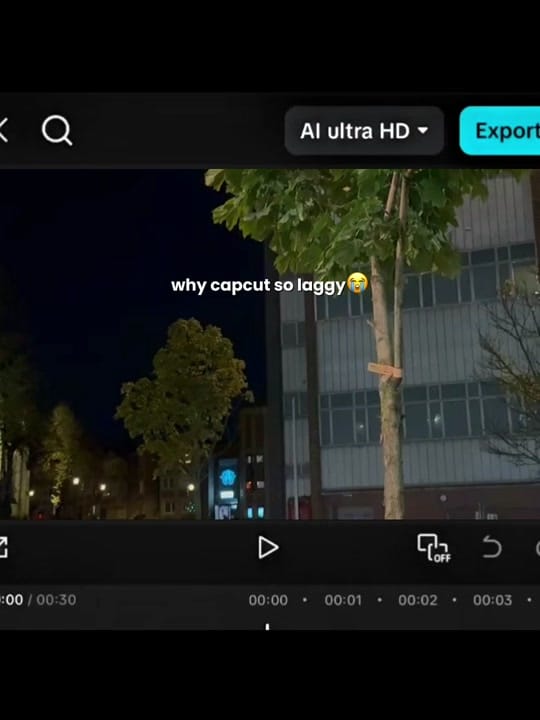Viewport: 540px width, 720px height.
Task: Open the AI ultra HD resolution dropdown
Action: tap(364, 131)
